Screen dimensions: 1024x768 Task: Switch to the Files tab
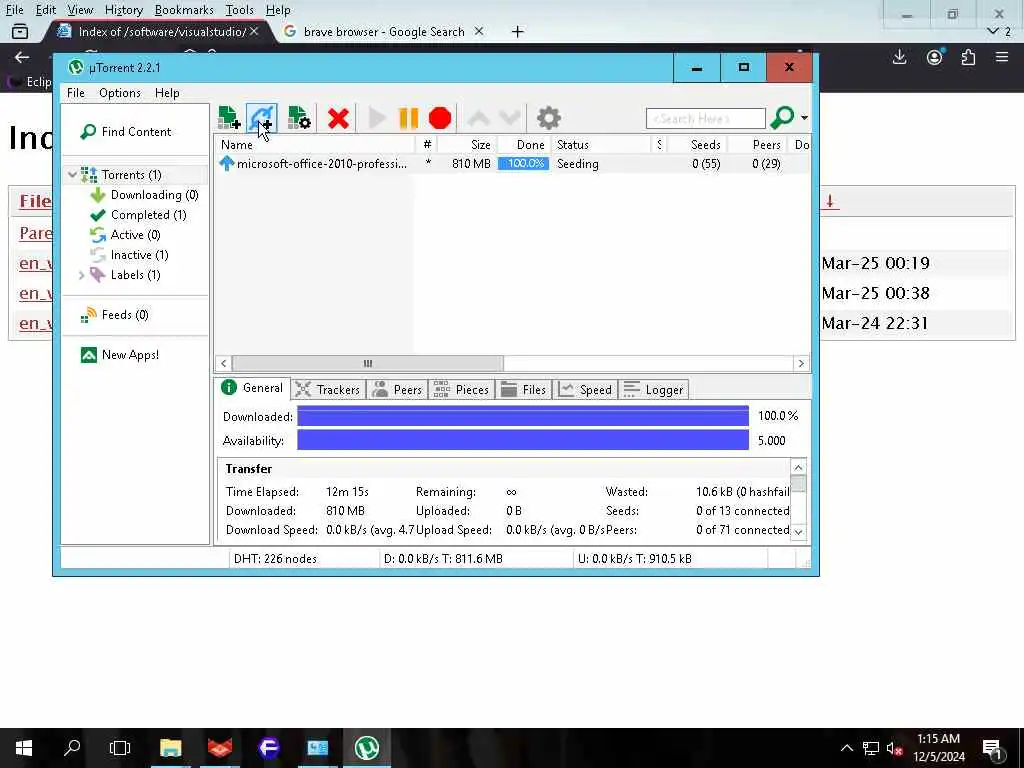(x=524, y=390)
